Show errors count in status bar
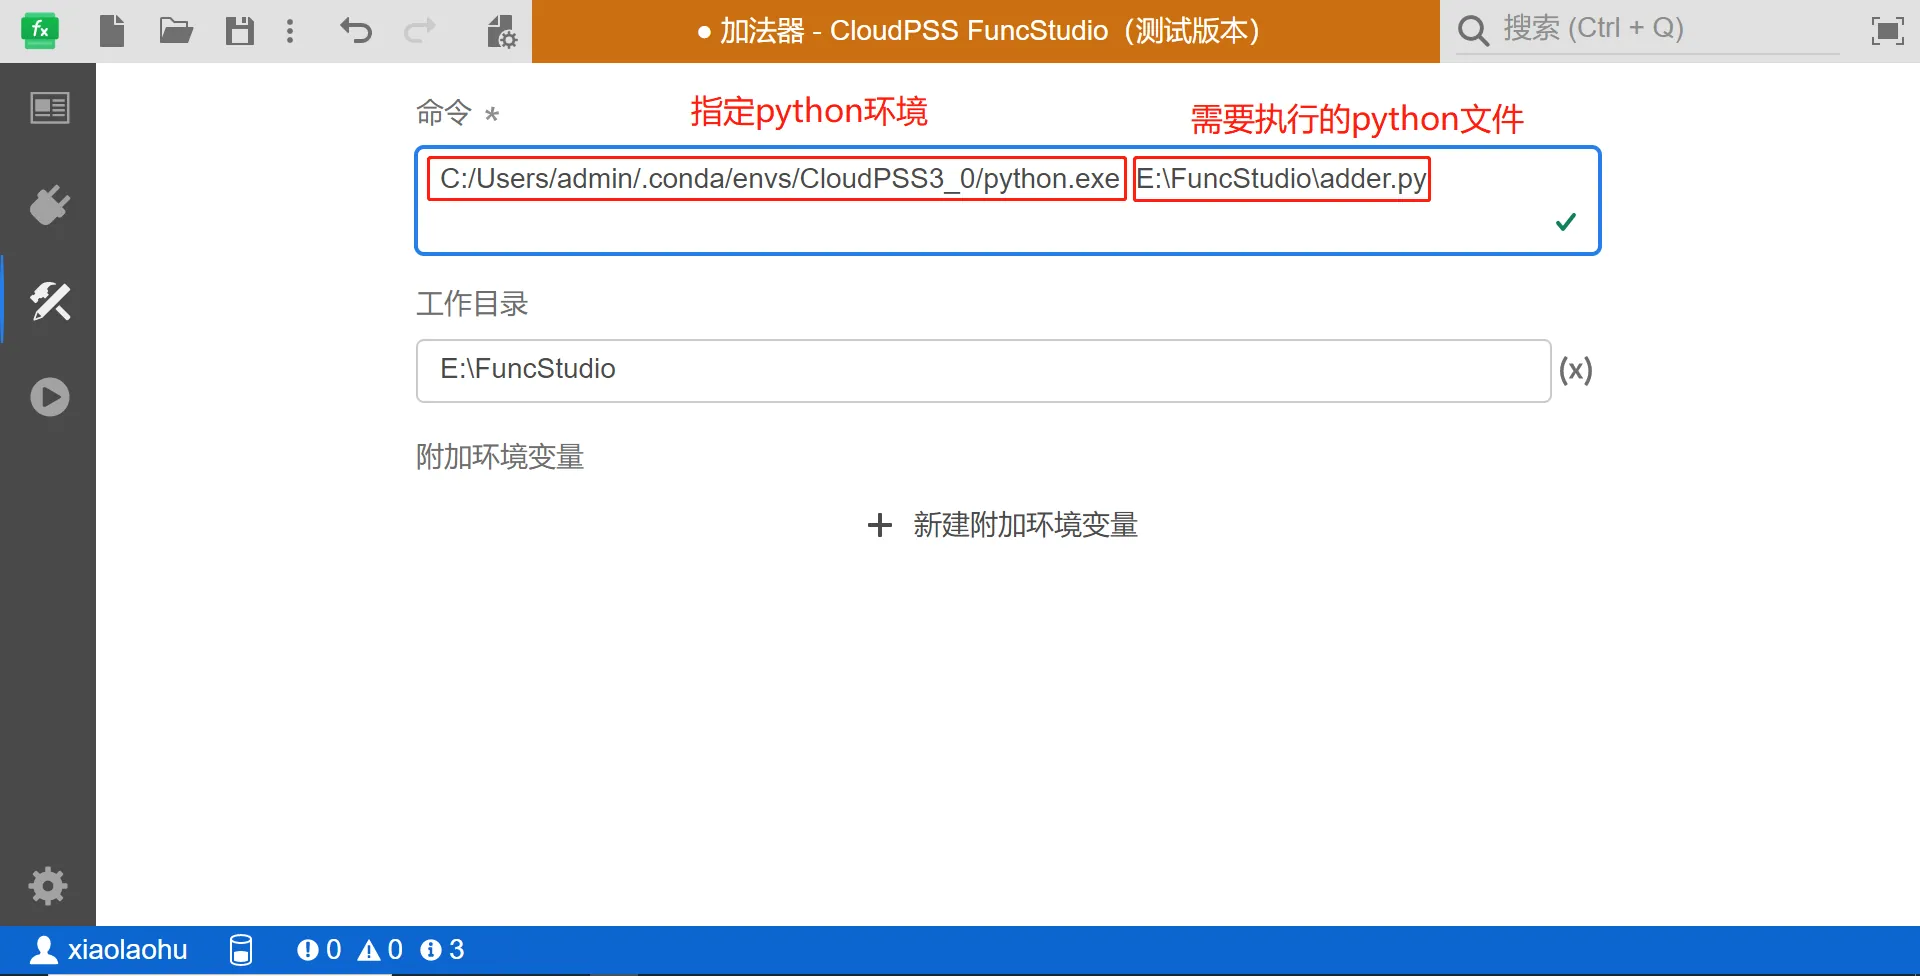Screen dimensions: 1920x976 click(x=319, y=950)
